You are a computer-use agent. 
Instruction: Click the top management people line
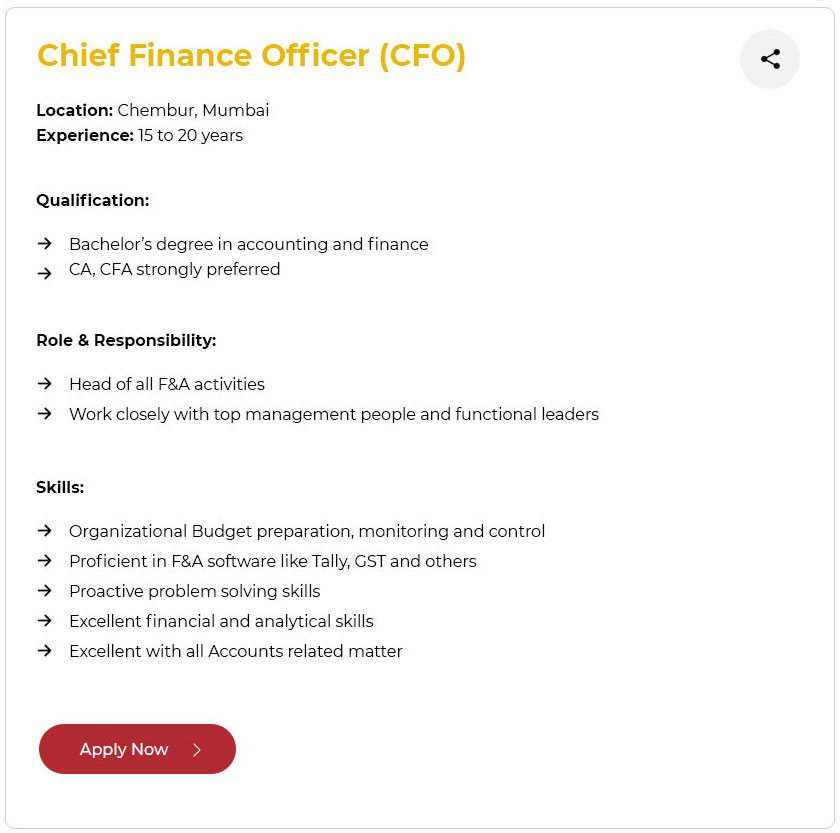(333, 414)
